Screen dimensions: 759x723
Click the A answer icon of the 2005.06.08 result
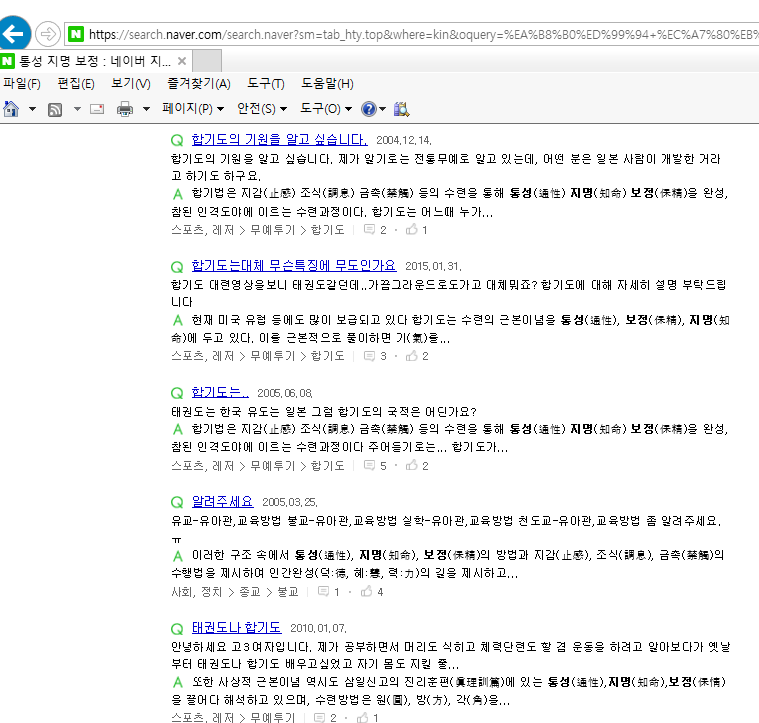178,429
